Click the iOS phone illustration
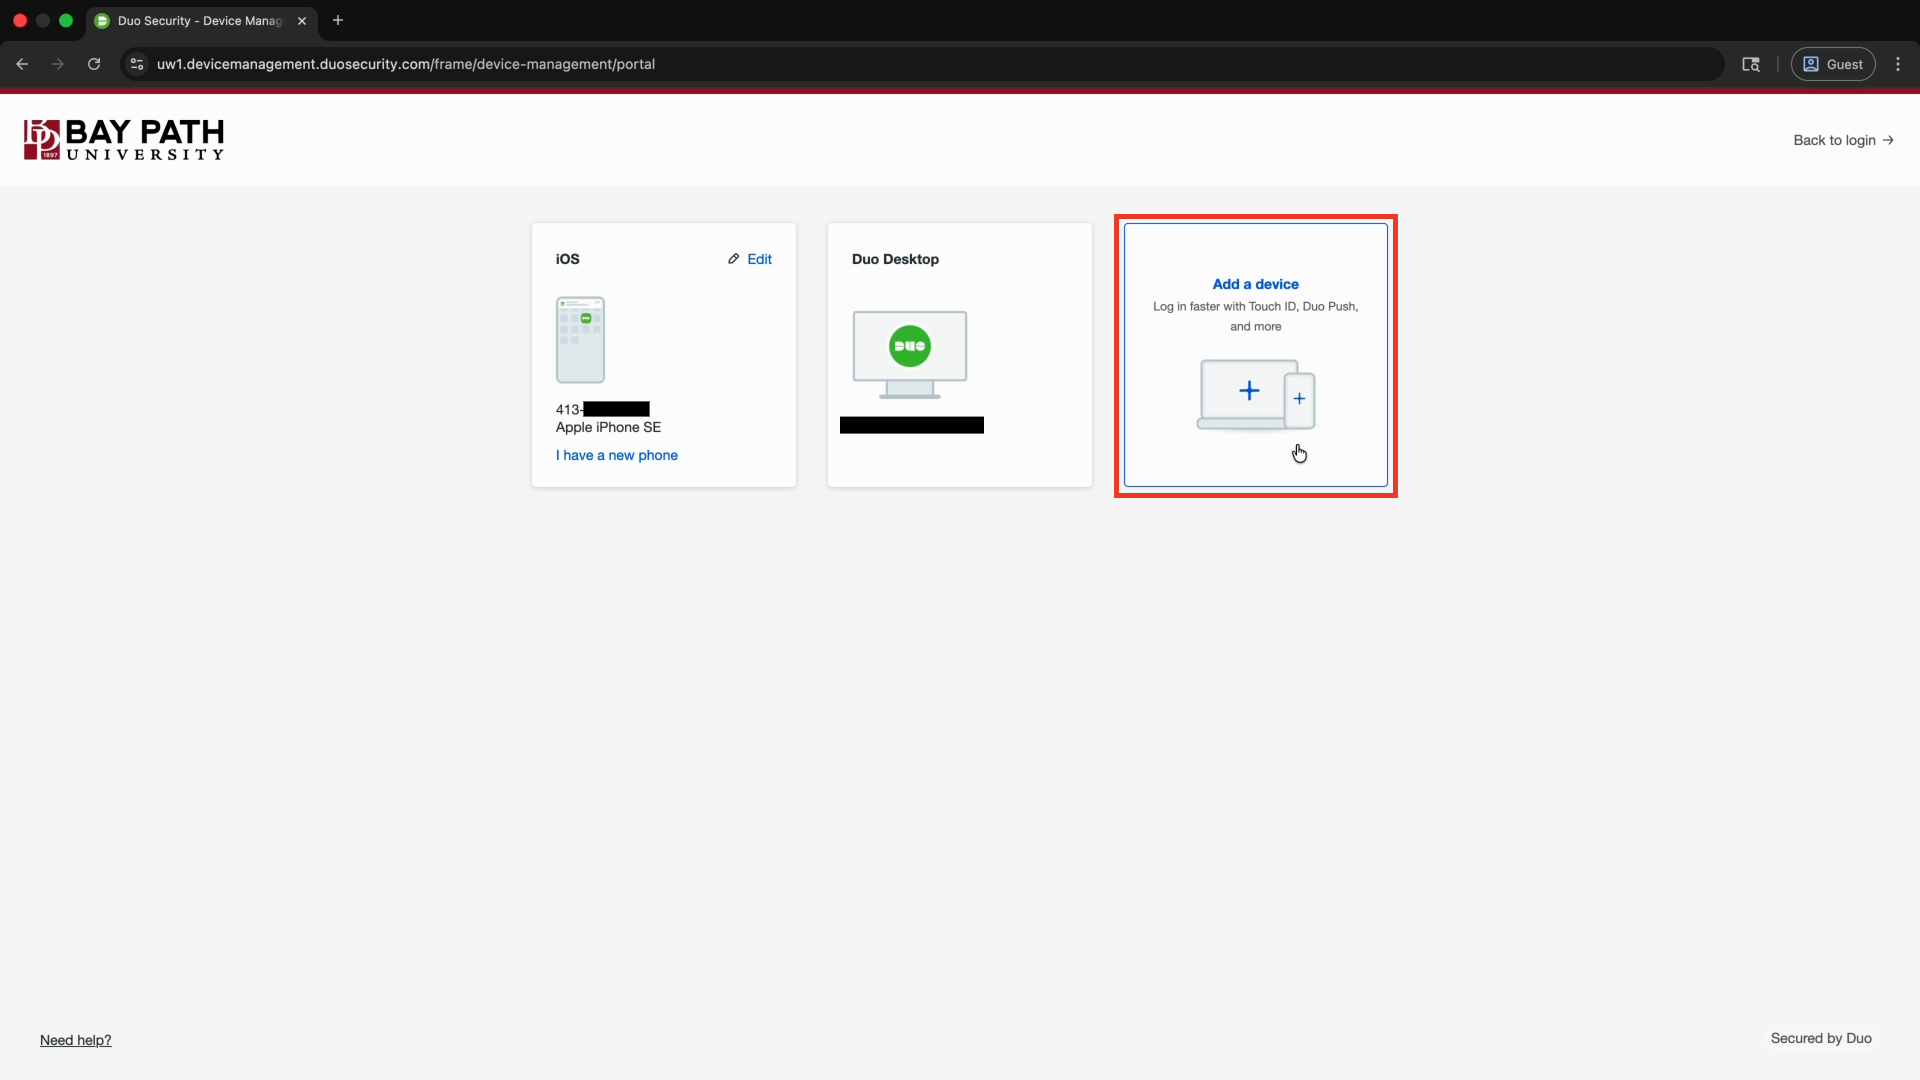1920x1080 pixels. [x=580, y=340]
